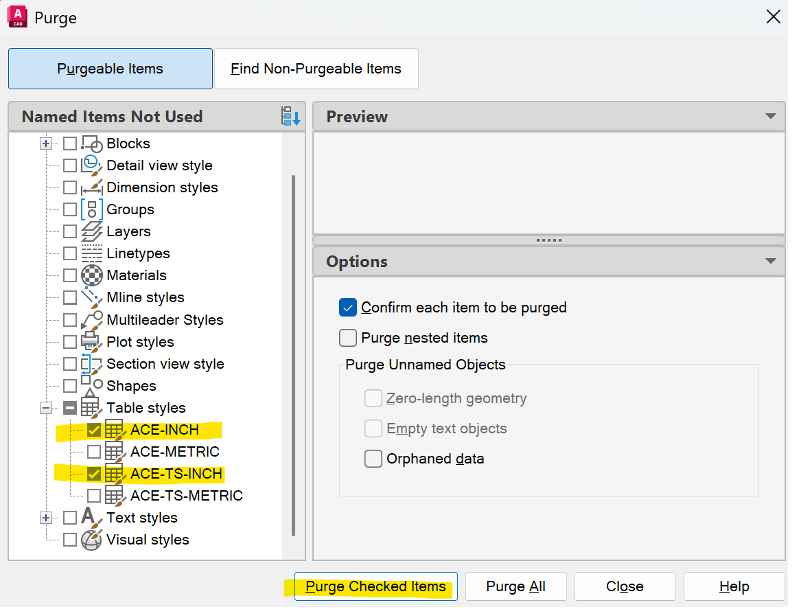Tick the ACE-TS-METRIC checkbox
Viewport: 792px width, 608px height.
(x=94, y=496)
